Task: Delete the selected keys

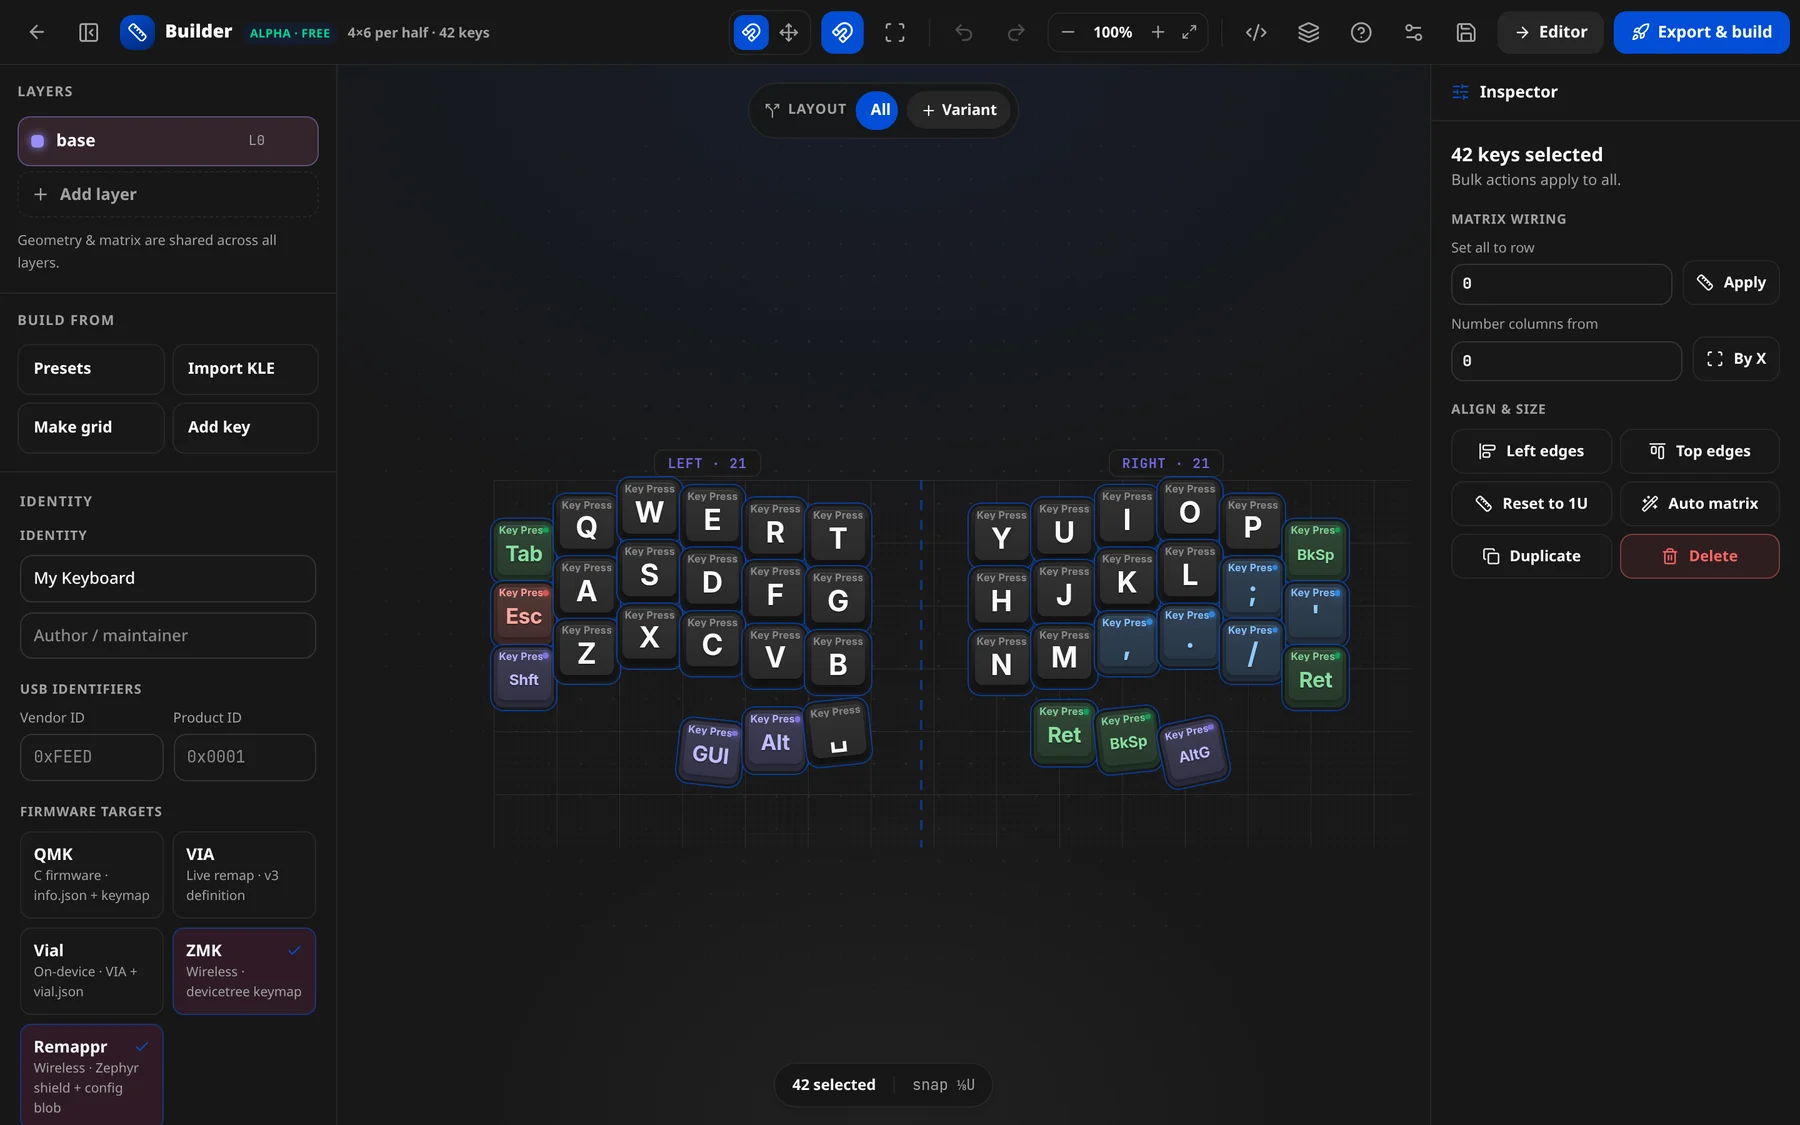Action: coord(1699,556)
